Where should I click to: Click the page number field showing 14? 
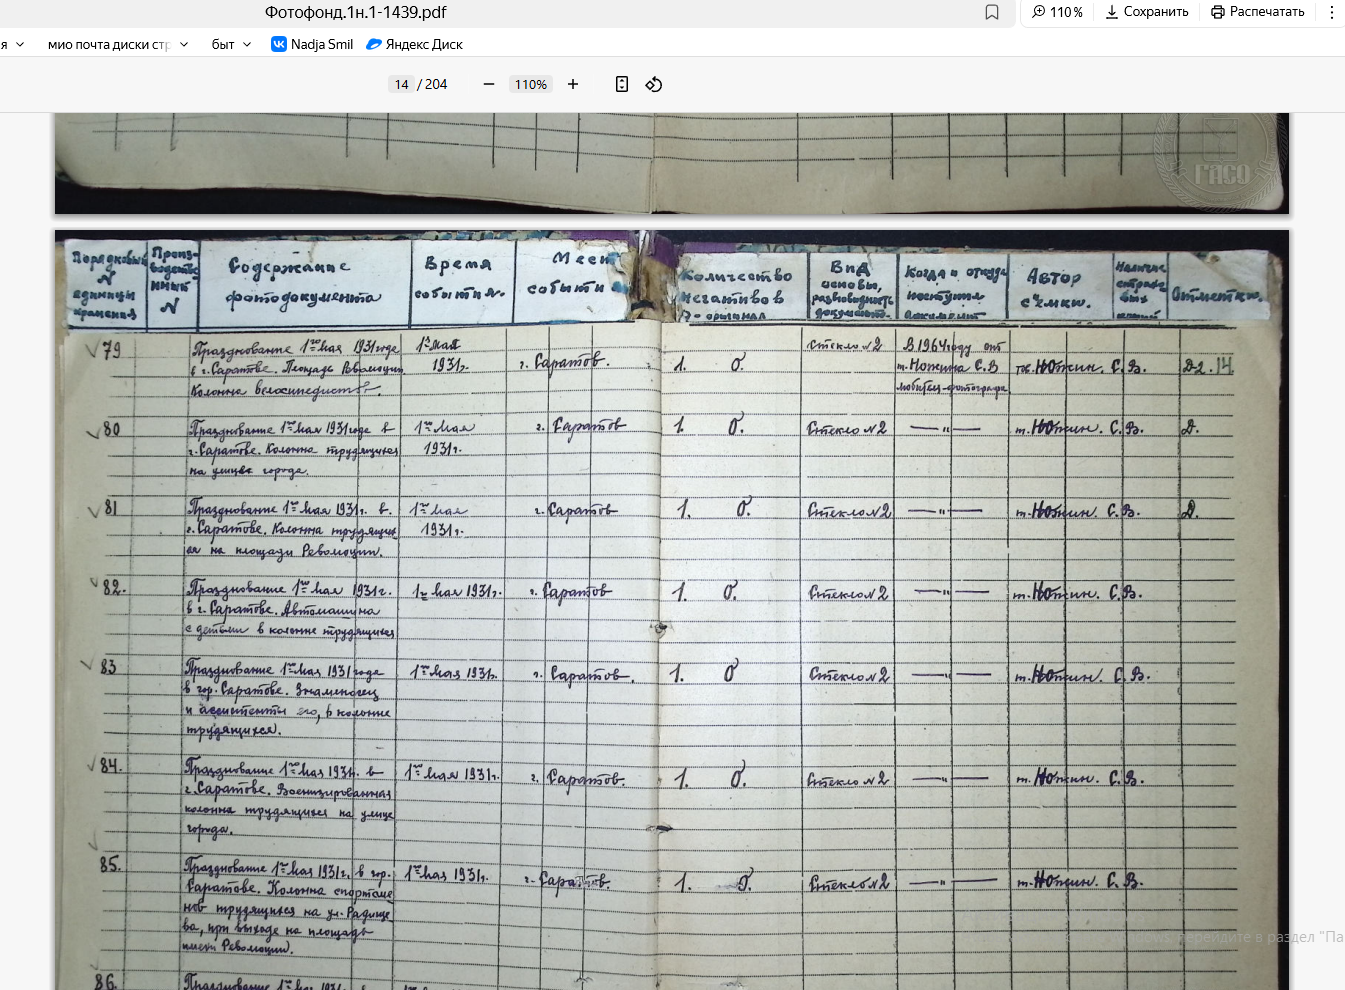pyautogui.click(x=401, y=84)
